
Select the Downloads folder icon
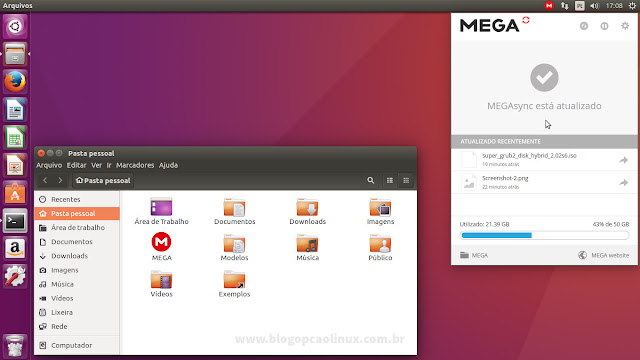coord(307,211)
